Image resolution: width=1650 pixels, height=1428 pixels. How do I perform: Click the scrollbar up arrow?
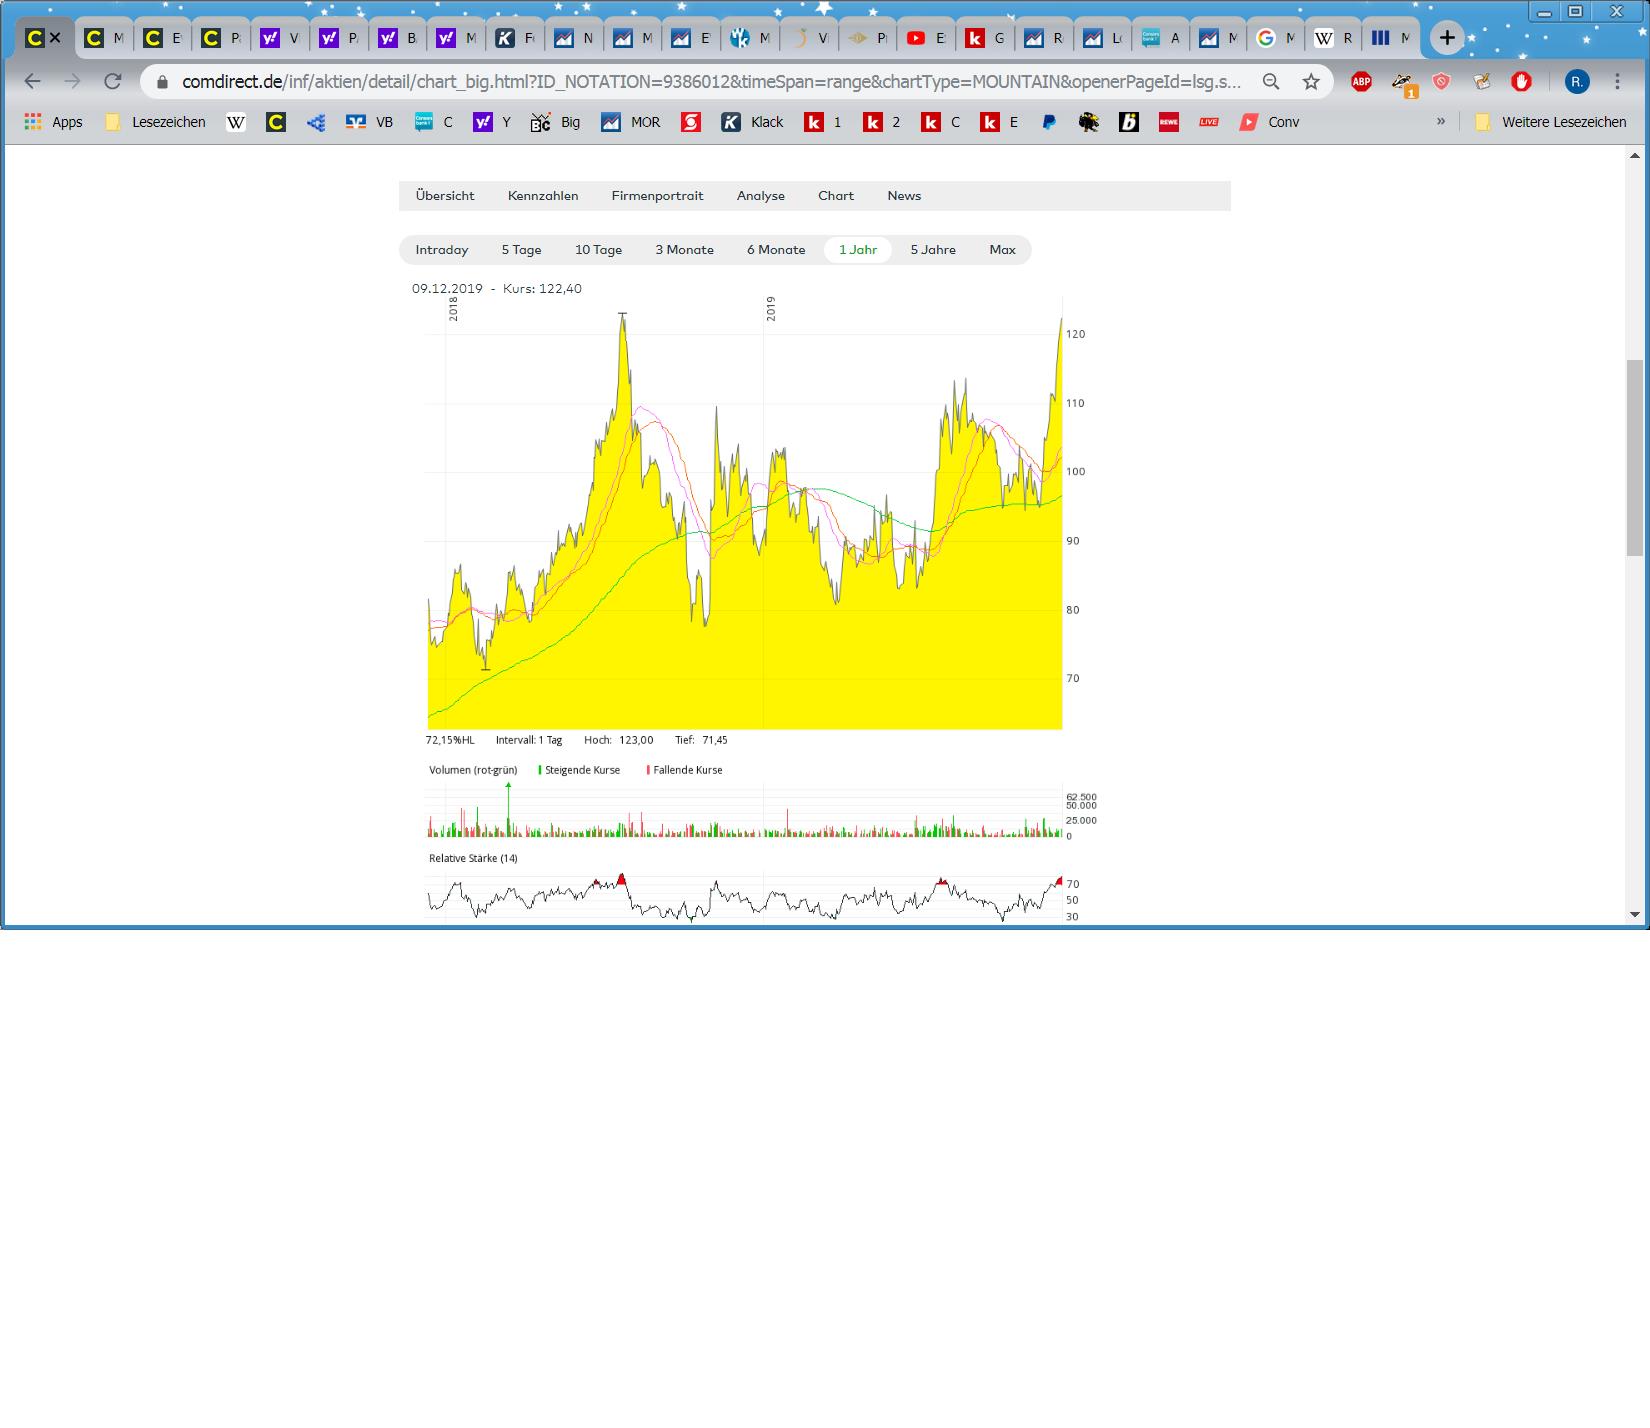(x=1635, y=155)
